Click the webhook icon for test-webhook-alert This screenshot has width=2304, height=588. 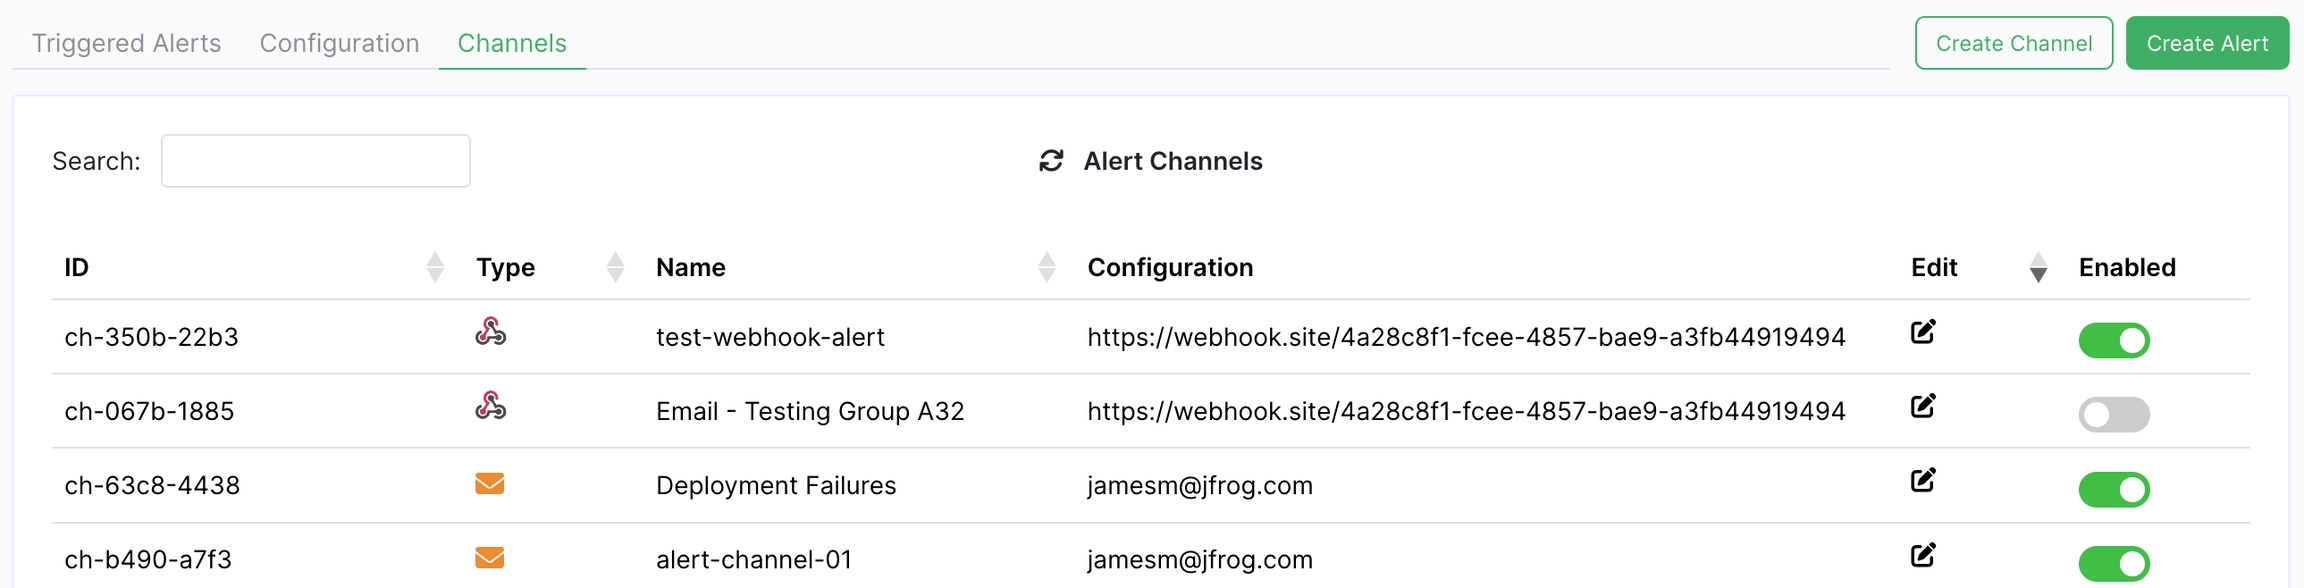coord(490,332)
